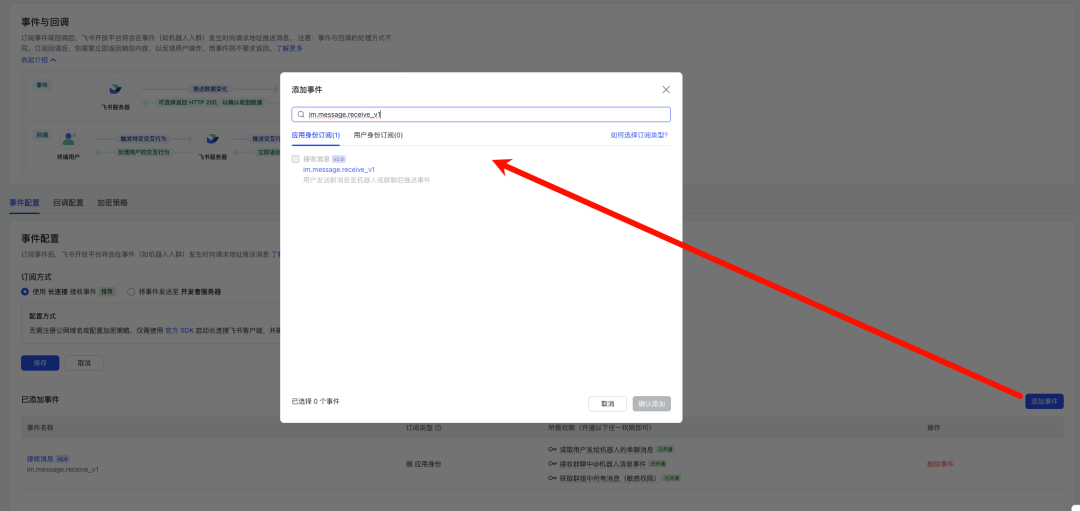Image resolution: width=1080 pixels, height=511 pixels.
Task: Tick the 接收消息 checkbox in the dialog
Action: 295,159
